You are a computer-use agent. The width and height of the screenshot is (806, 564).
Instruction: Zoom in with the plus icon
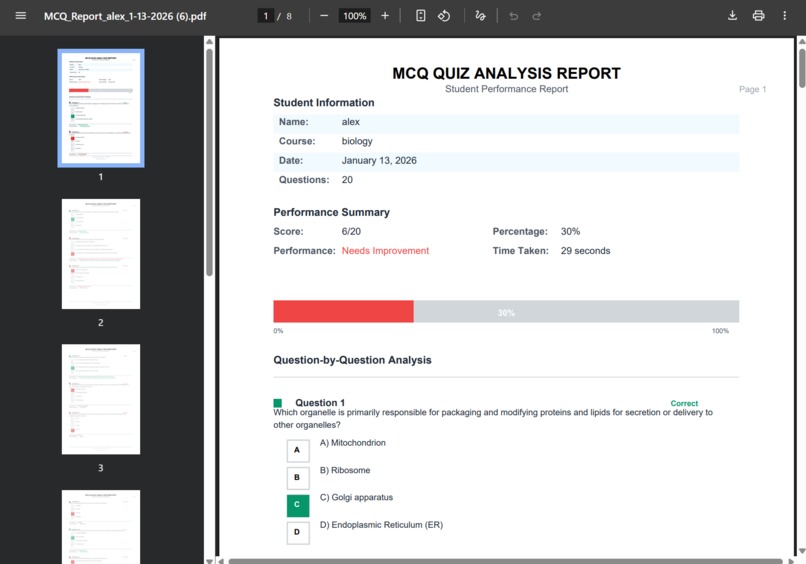click(x=385, y=16)
